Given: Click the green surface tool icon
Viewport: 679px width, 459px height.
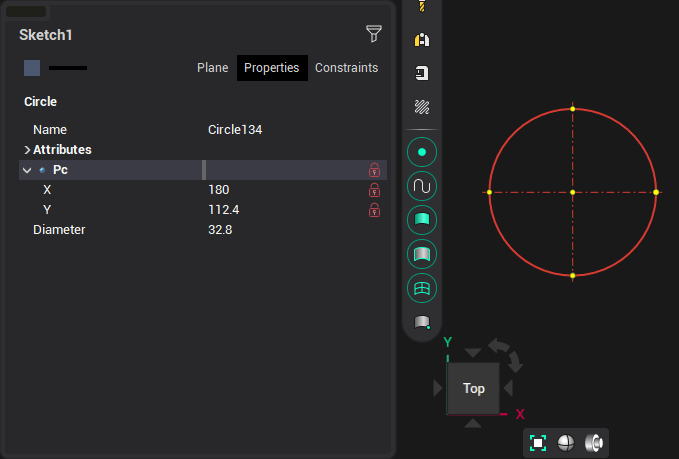Looking at the screenshot, I should (x=422, y=220).
